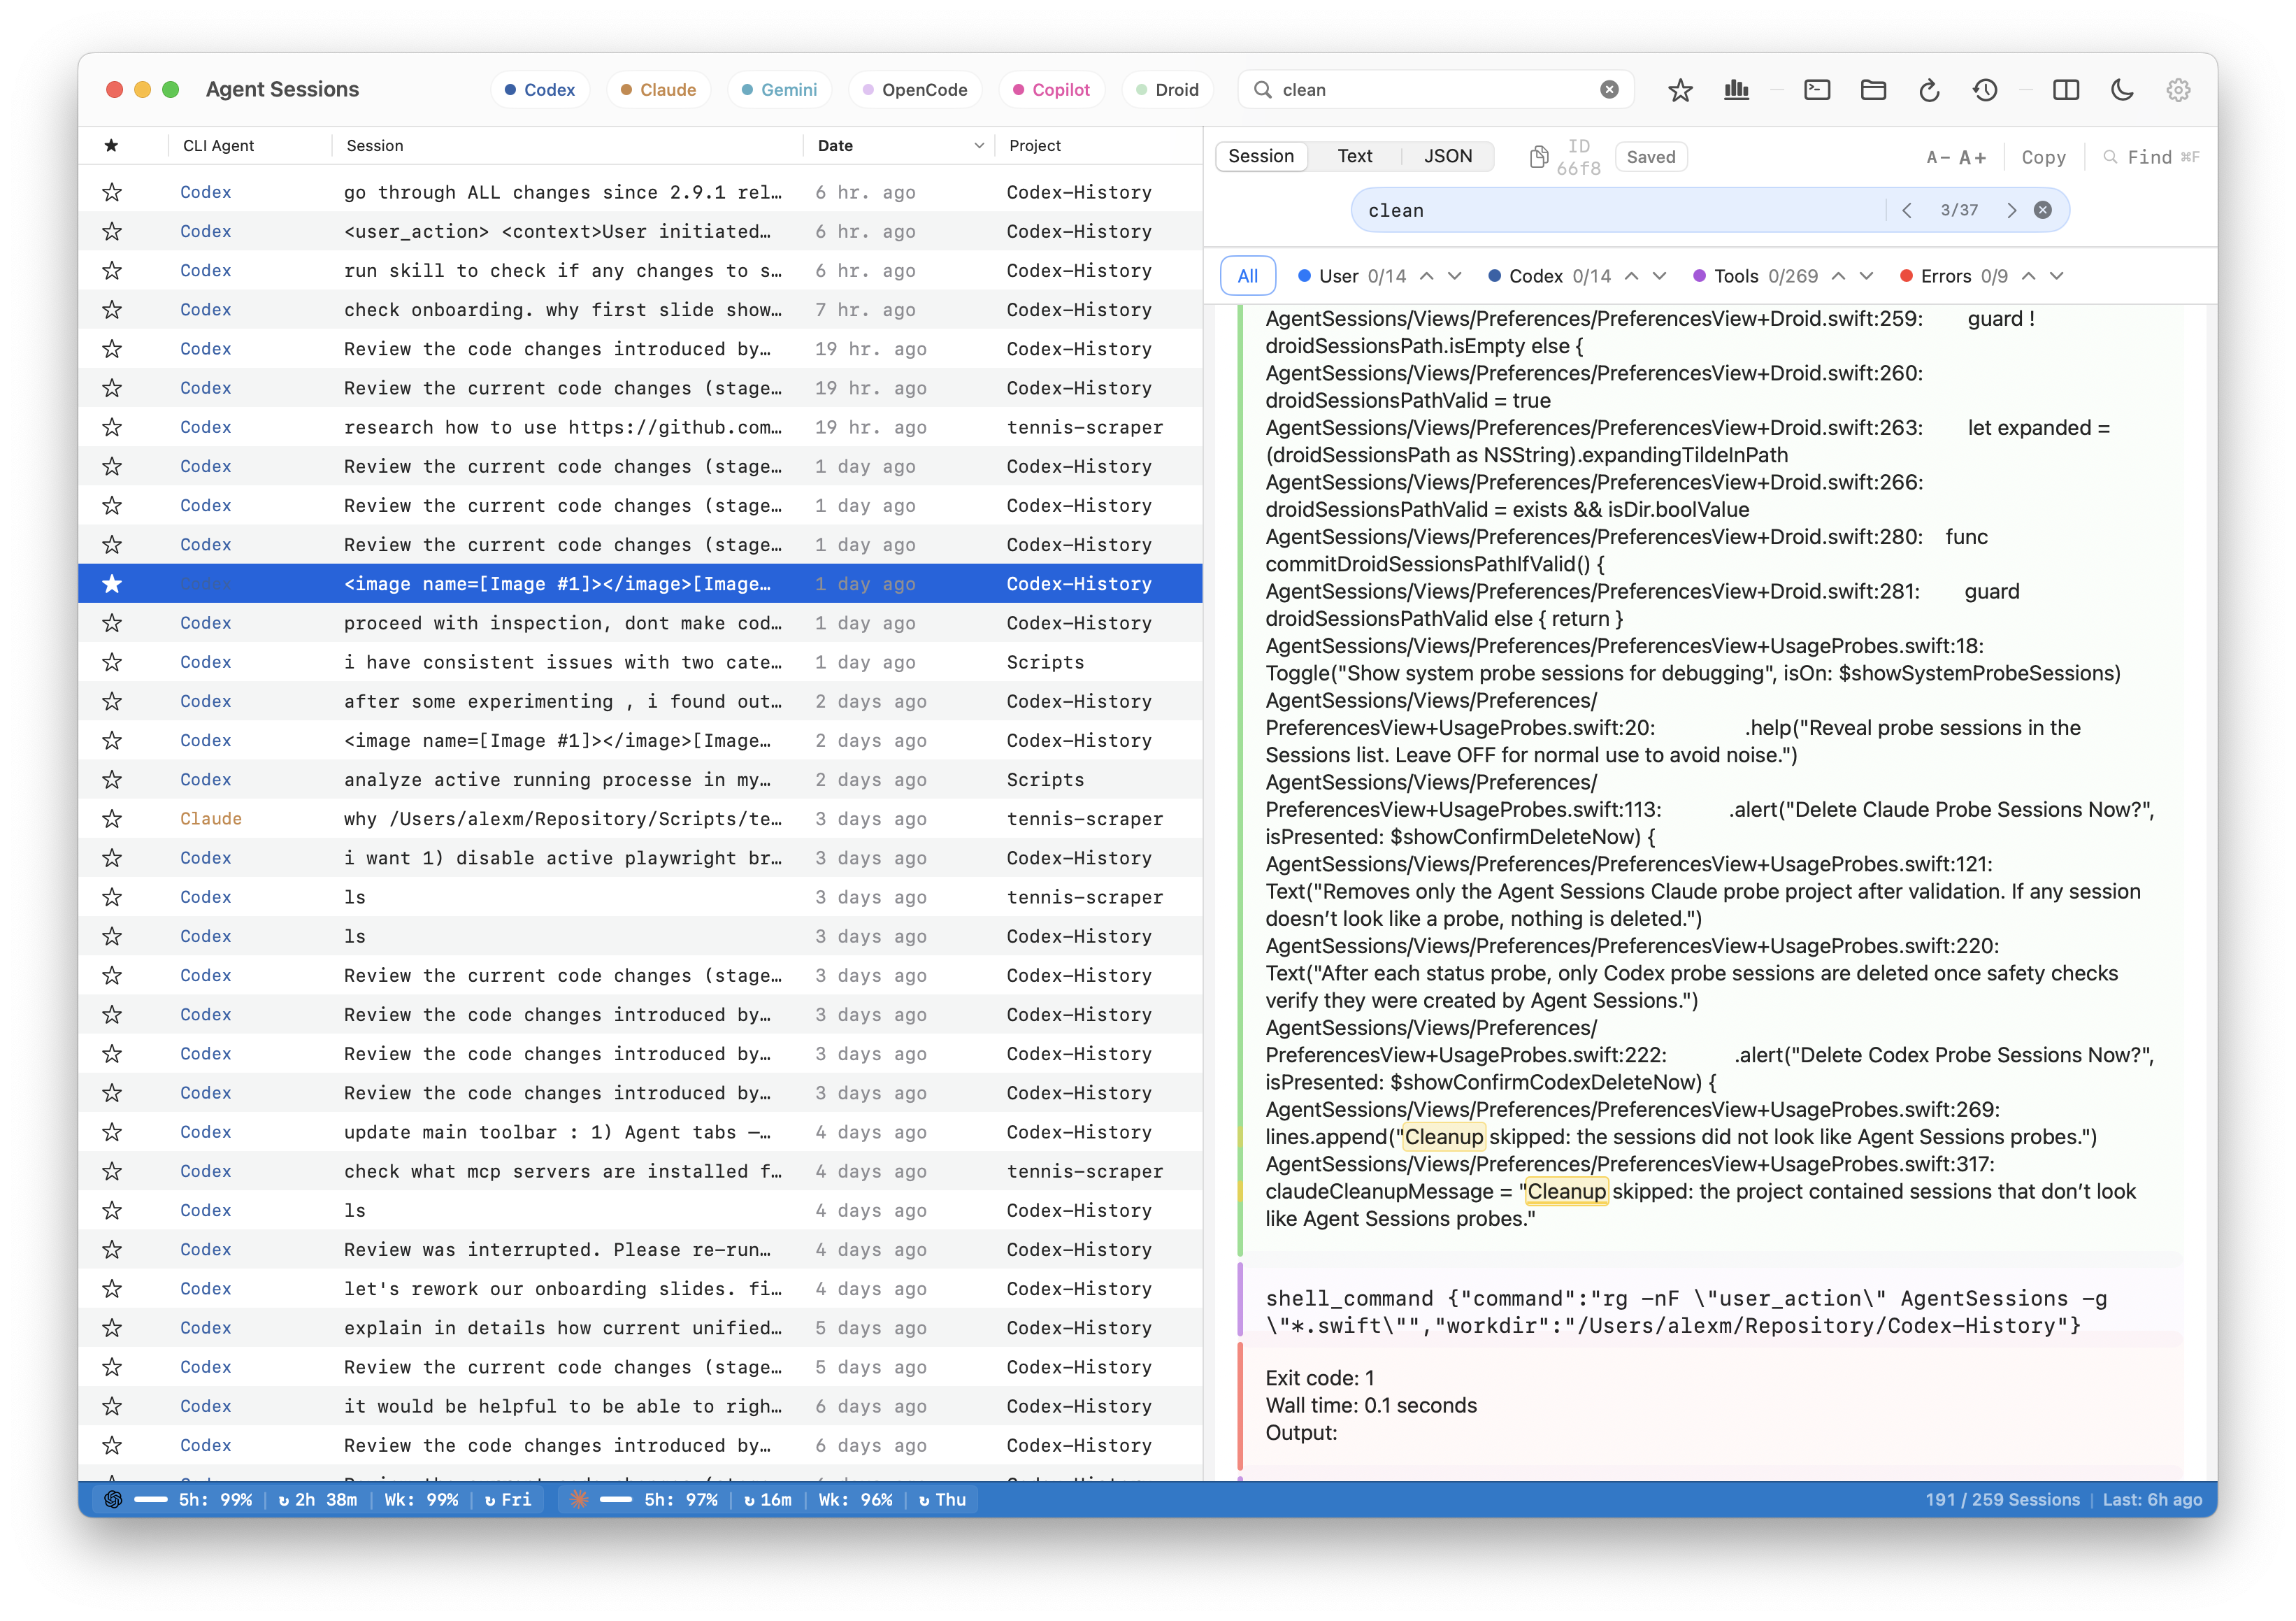The height and width of the screenshot is (1621, 2296).
Task: Click the 5h: 99% usage progress bar
Action: pyautogui.click(x=150, y=1499)
